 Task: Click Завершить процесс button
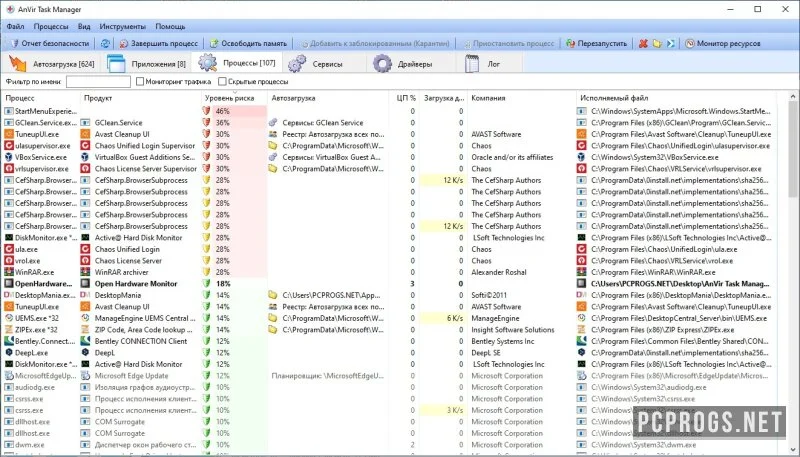(x=159, y=43)
